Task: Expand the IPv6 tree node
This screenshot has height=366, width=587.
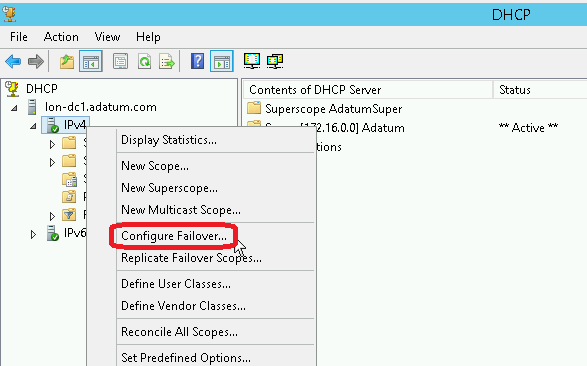Action: point(33,234)
